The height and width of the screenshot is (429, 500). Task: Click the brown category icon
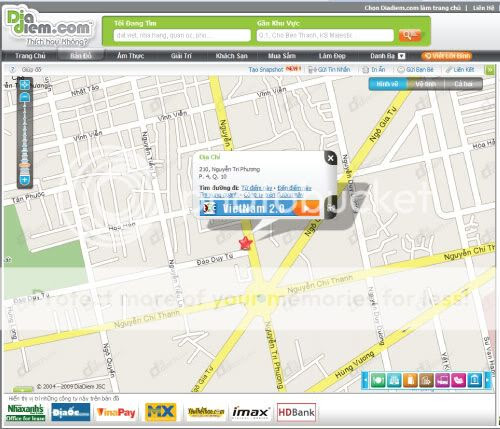(x=426, y=380)
